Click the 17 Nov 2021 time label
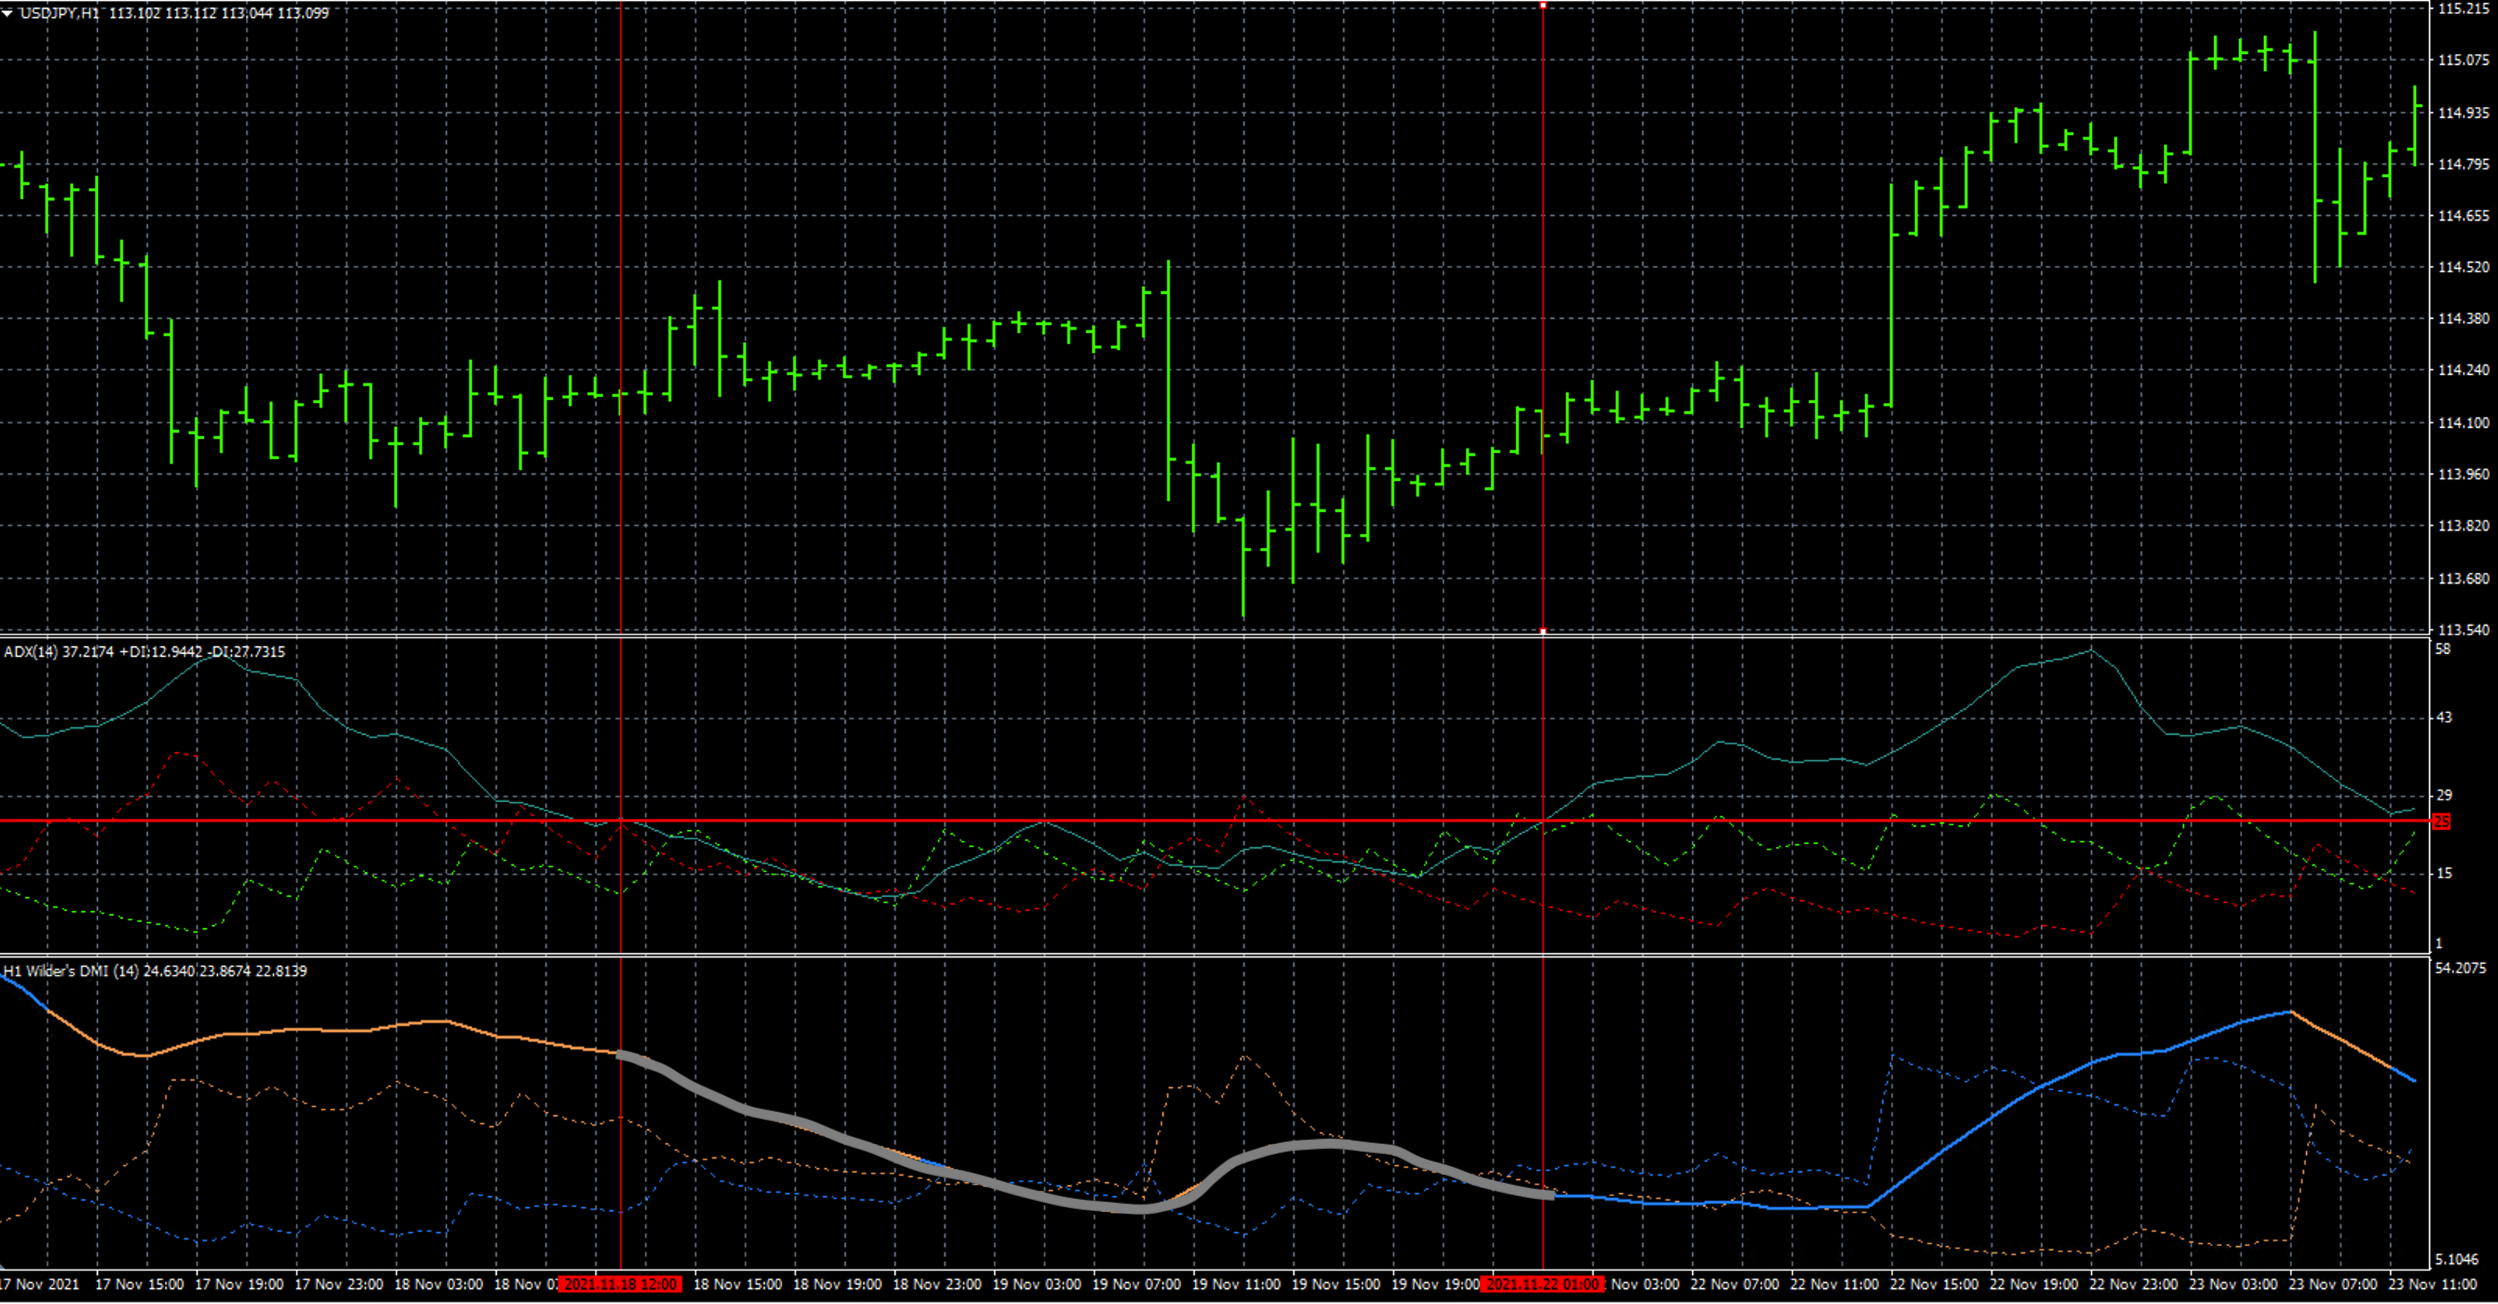The width and height of the screenshot is (2498, 1304). [x=38, y=1284]
